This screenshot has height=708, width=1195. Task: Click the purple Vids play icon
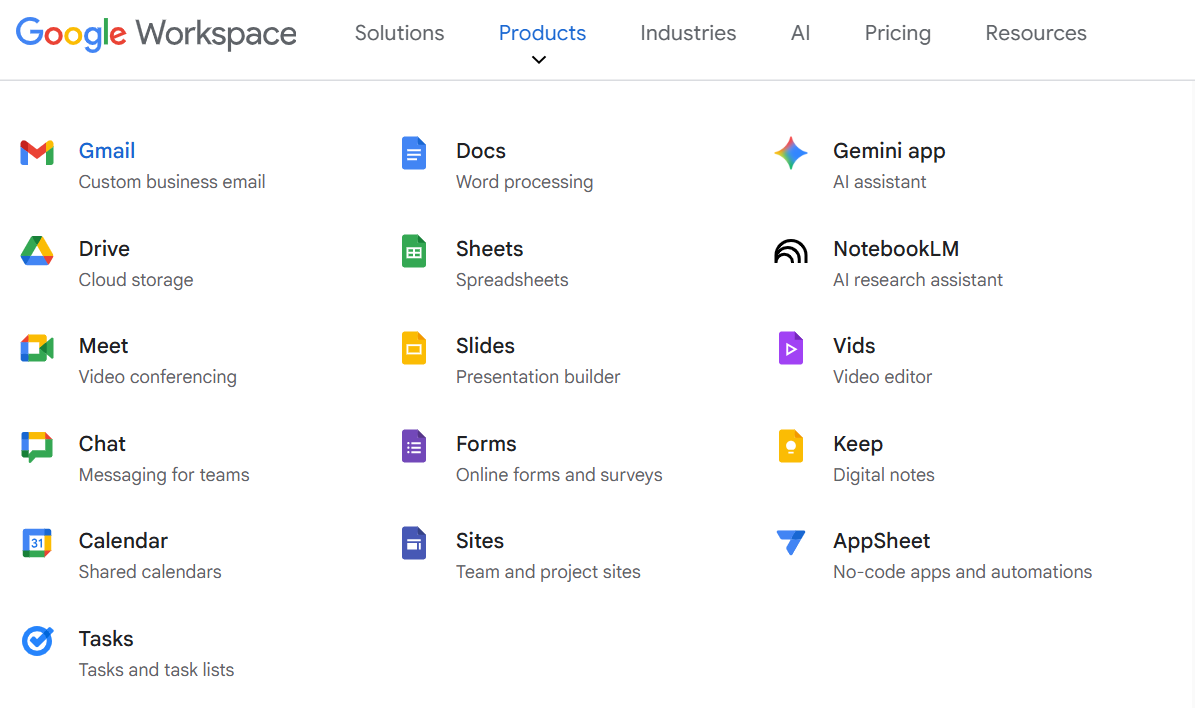[791, 348]
